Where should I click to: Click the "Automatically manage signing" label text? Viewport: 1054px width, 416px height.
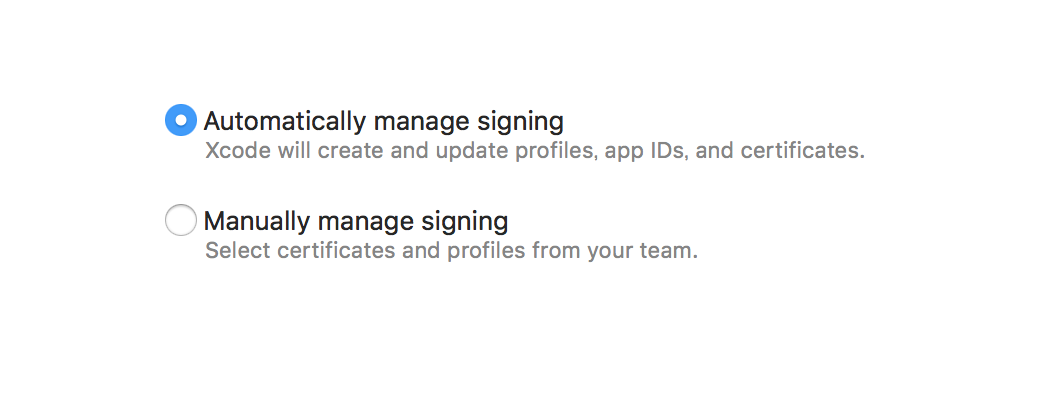click(x=383, y=122)
